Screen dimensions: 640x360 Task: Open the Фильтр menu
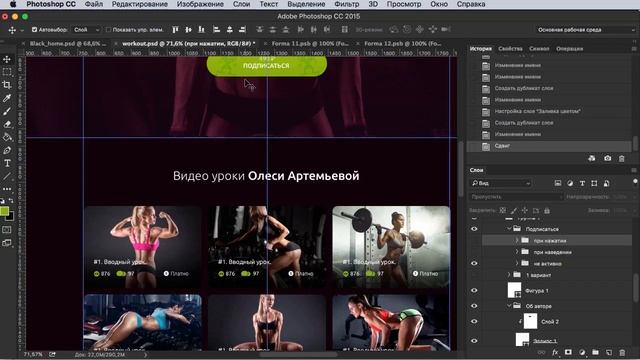coord(347,4)
